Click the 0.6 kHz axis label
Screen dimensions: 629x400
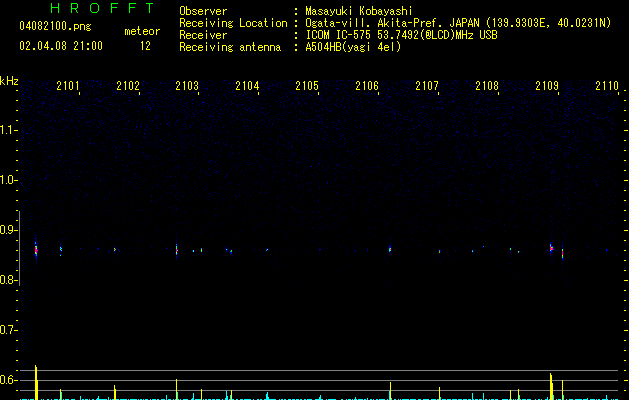[x=8, y=380]
